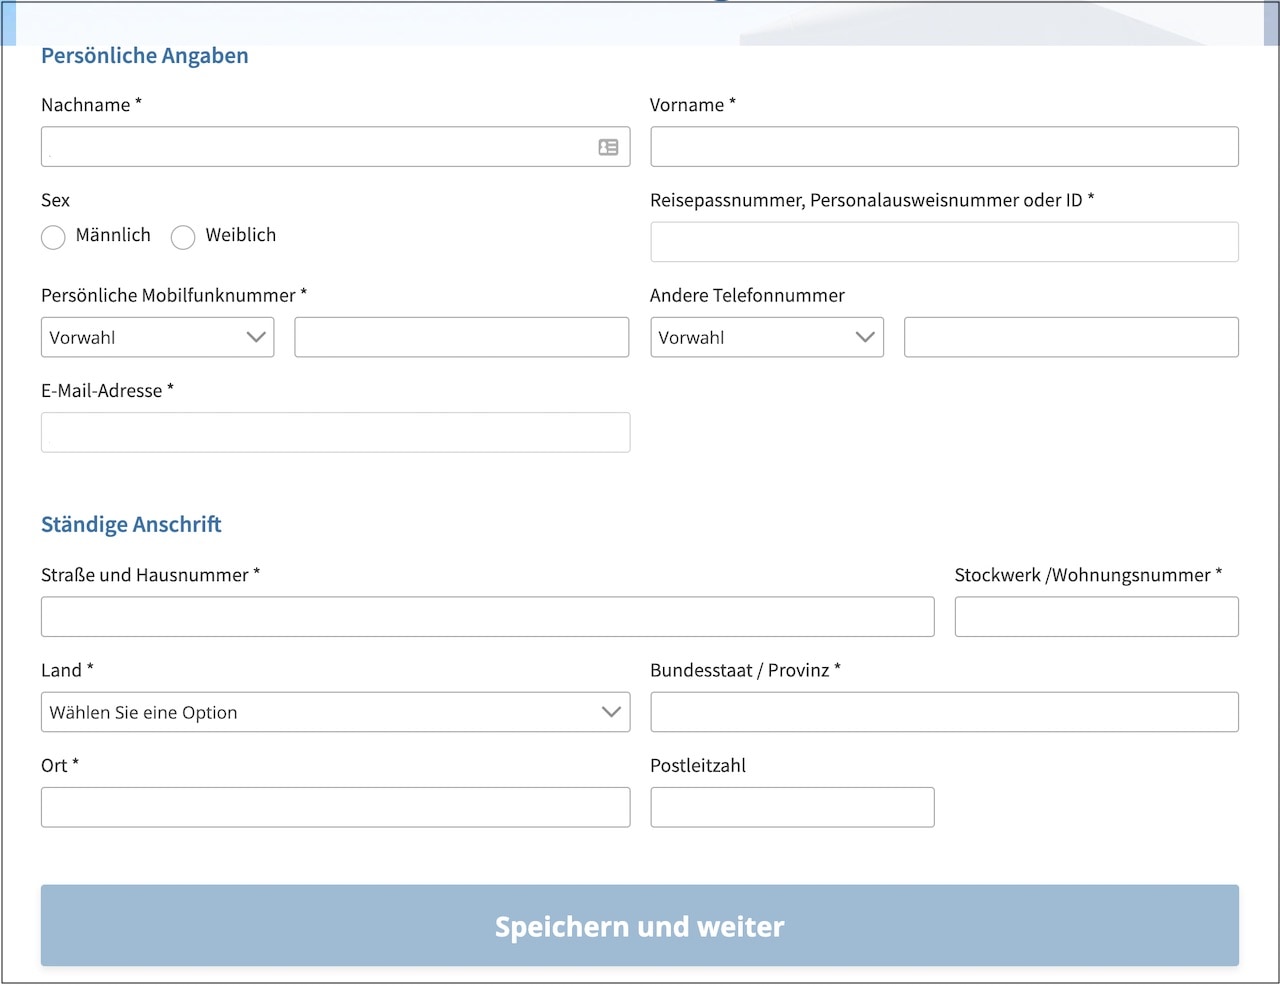Image resolution: width=1280 pixels, height=986 pixels.
Task: Open the Vorwahl dropdown for Andere Telefonnummer
Action: point(767,337)
